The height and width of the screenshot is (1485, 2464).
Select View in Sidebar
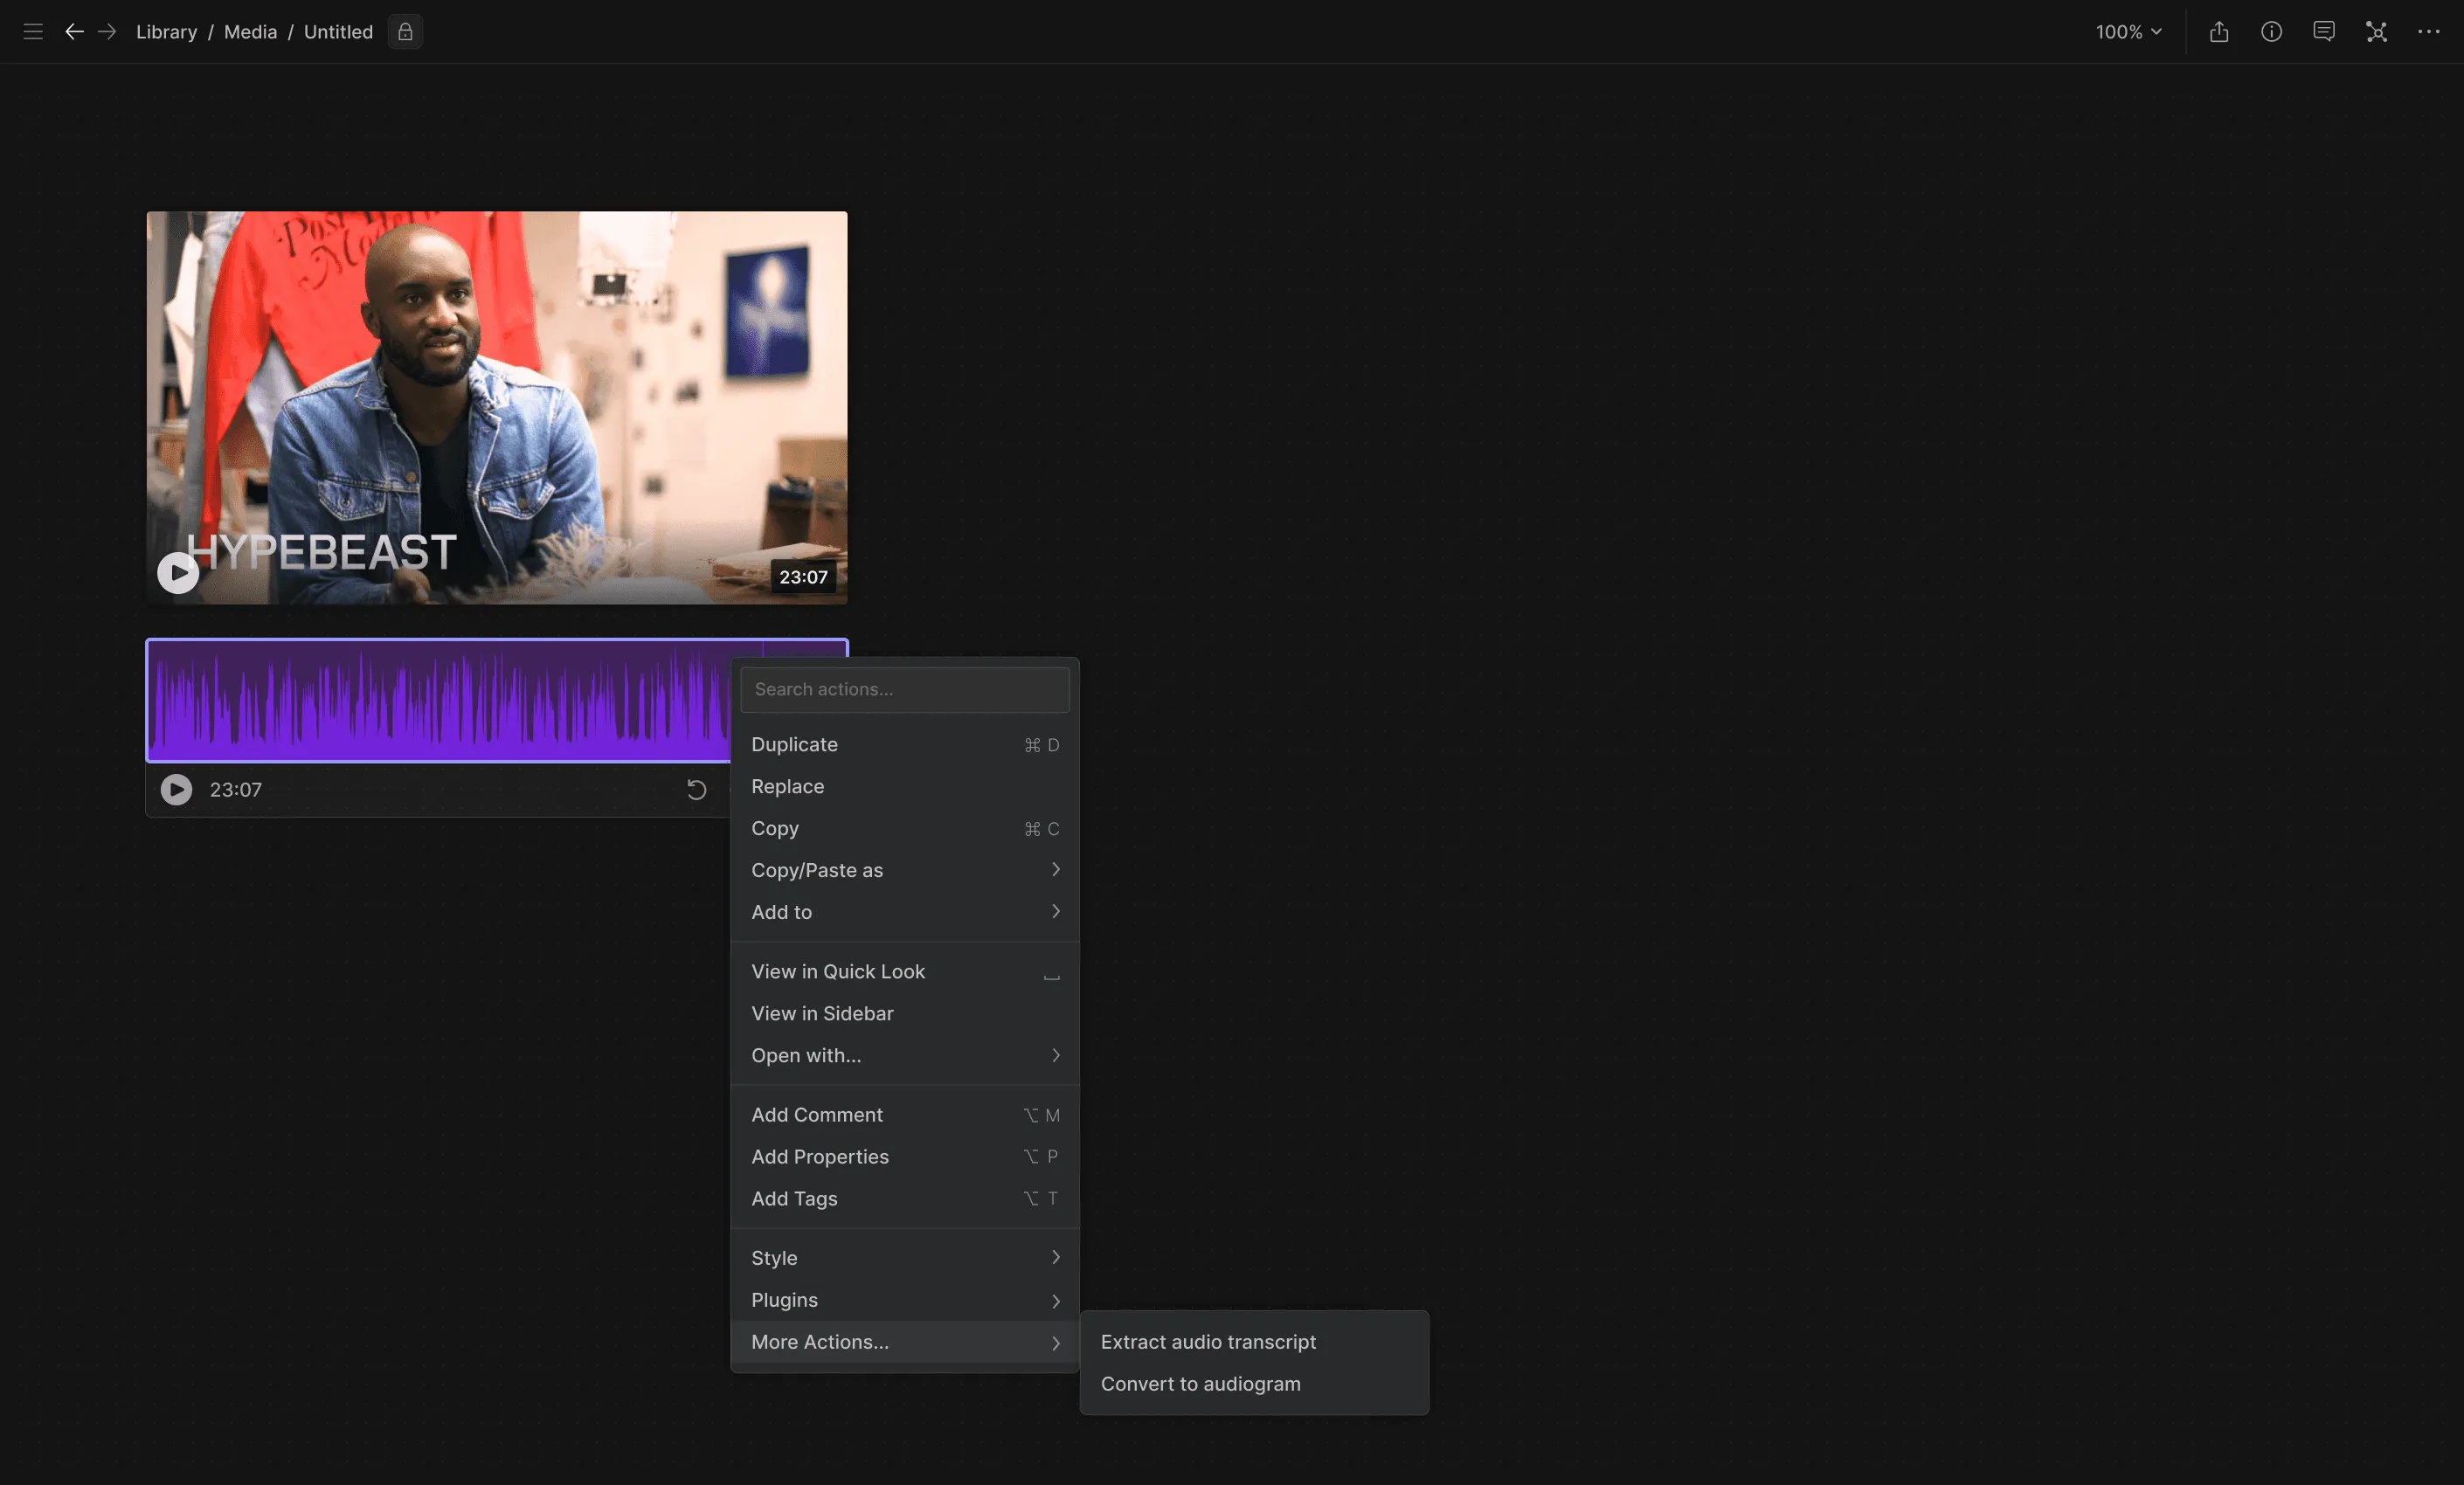[904, 1014]
